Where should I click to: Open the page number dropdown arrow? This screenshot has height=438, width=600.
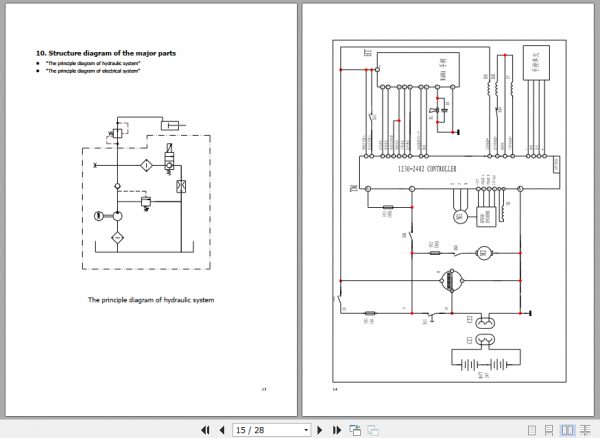[306, 430]
